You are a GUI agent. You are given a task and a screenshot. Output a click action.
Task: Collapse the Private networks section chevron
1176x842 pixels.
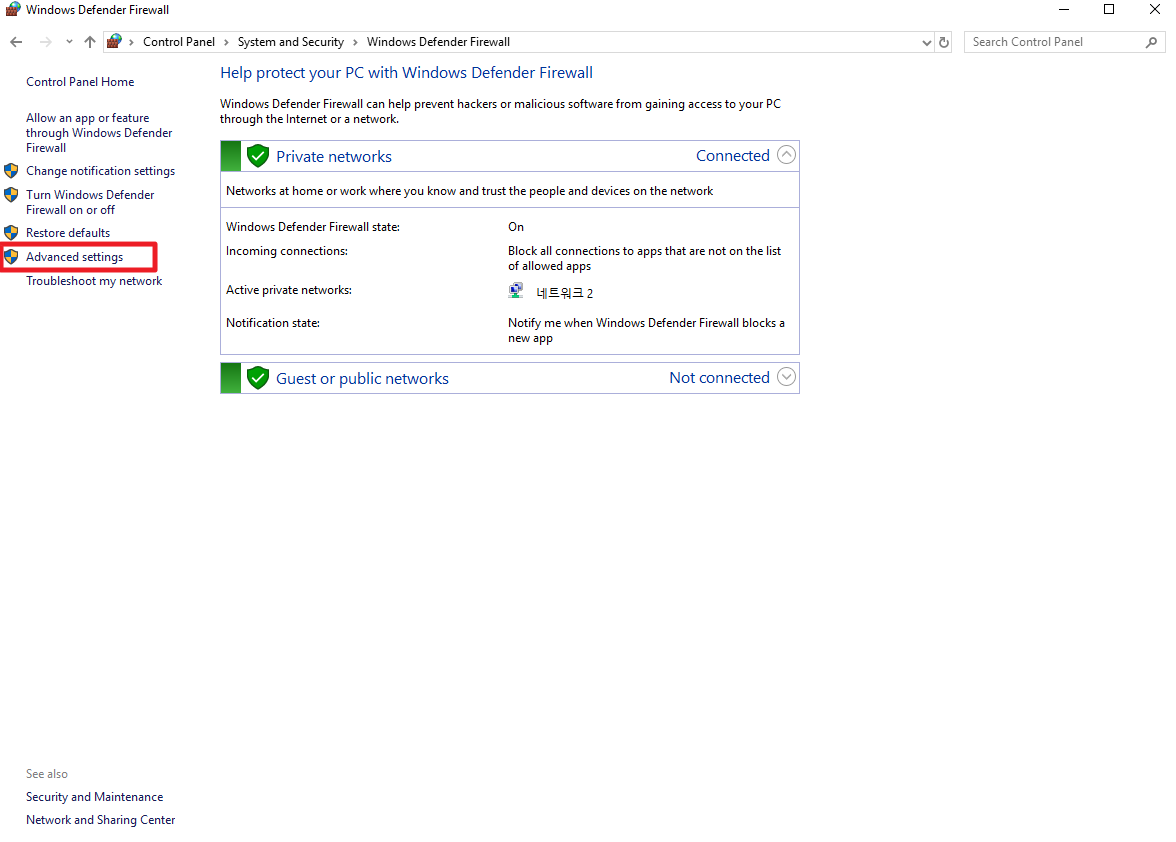click(786, 155)
